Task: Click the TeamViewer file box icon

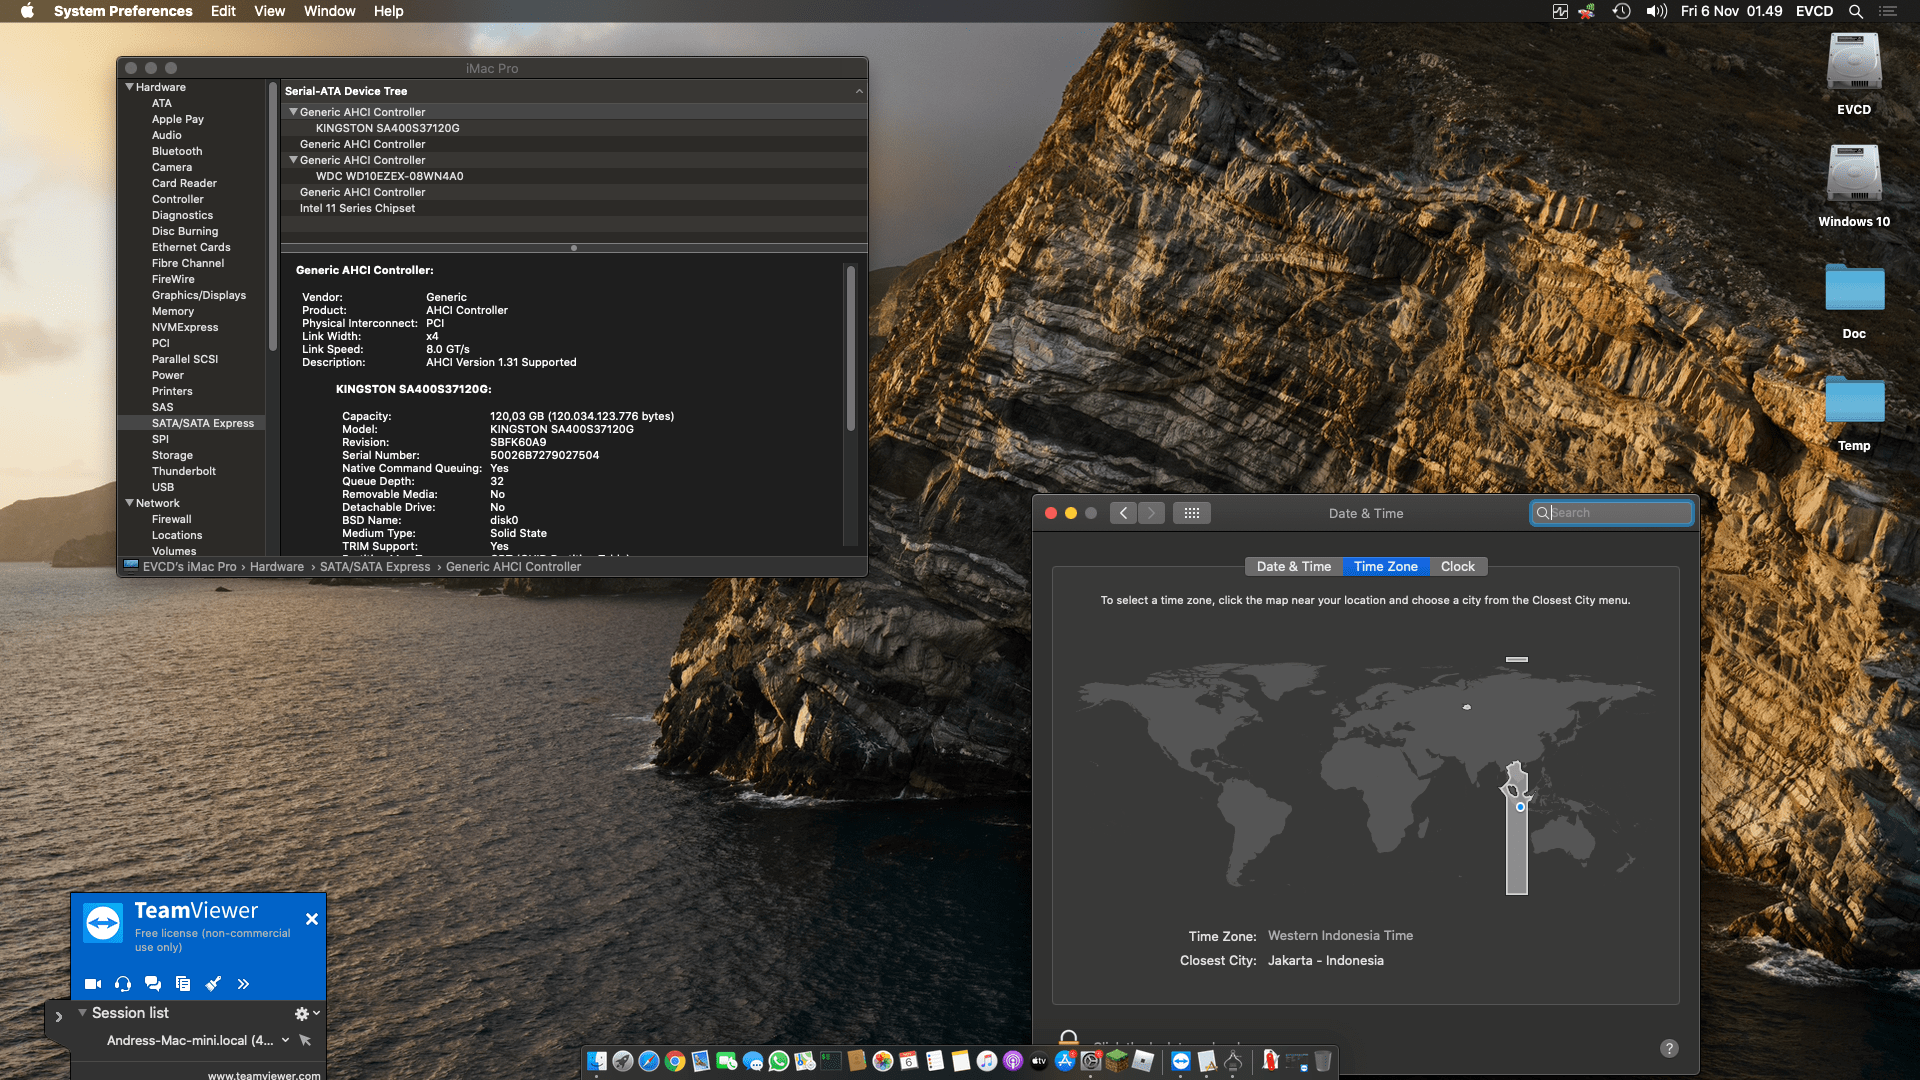Action: (183, 984)
